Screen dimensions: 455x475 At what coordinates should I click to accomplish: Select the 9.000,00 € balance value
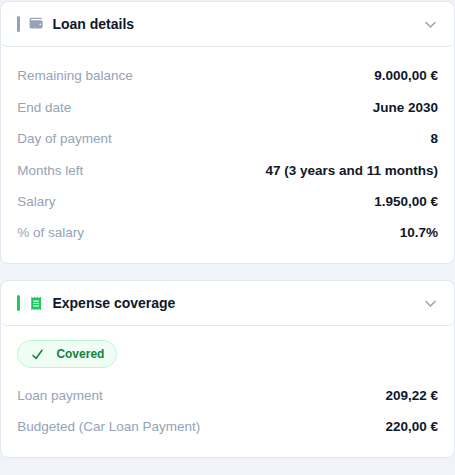pyautogui.click(x=406, y=76)
